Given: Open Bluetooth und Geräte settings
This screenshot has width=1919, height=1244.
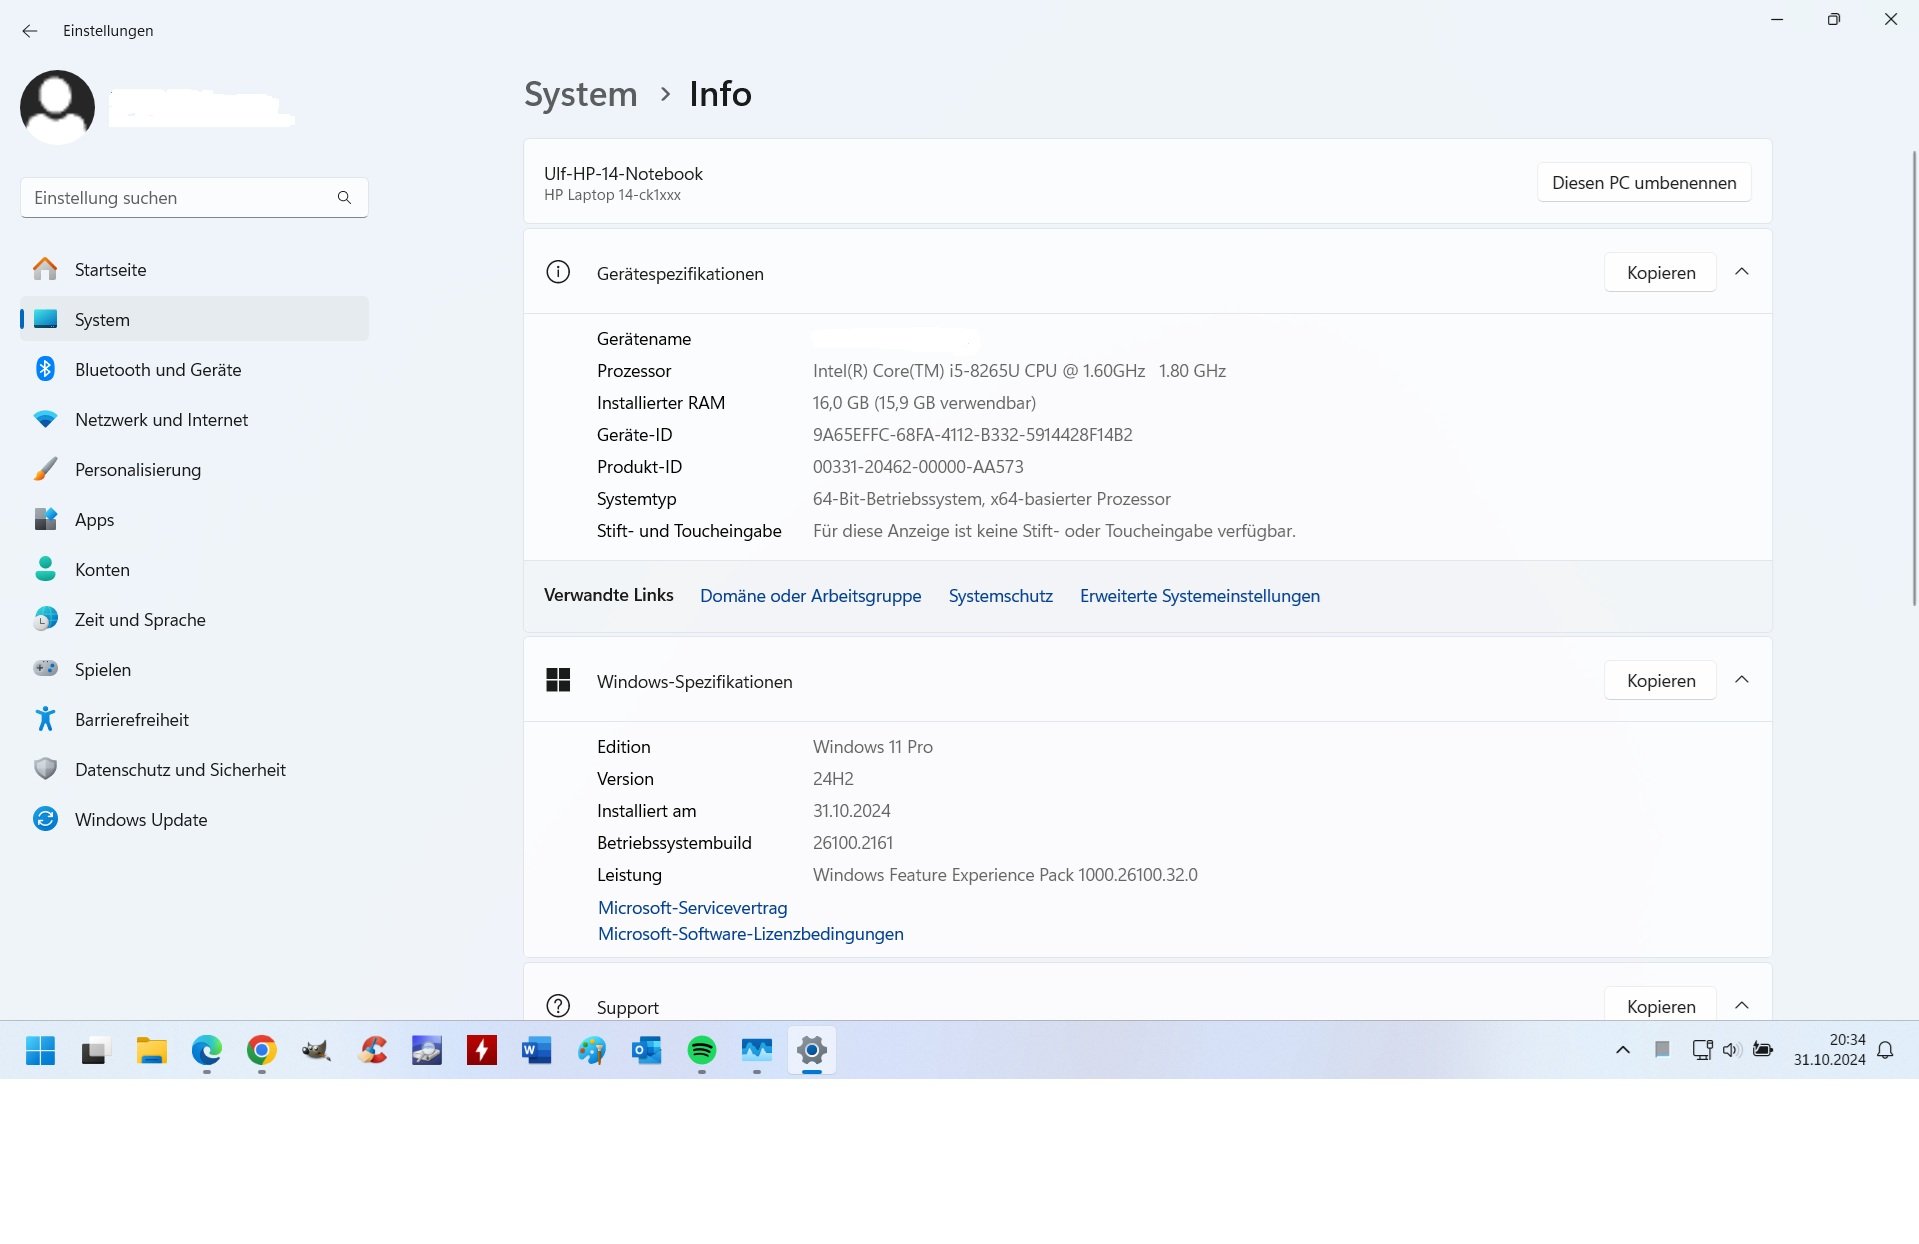Looking at the screenshot, I should [194, 369].
